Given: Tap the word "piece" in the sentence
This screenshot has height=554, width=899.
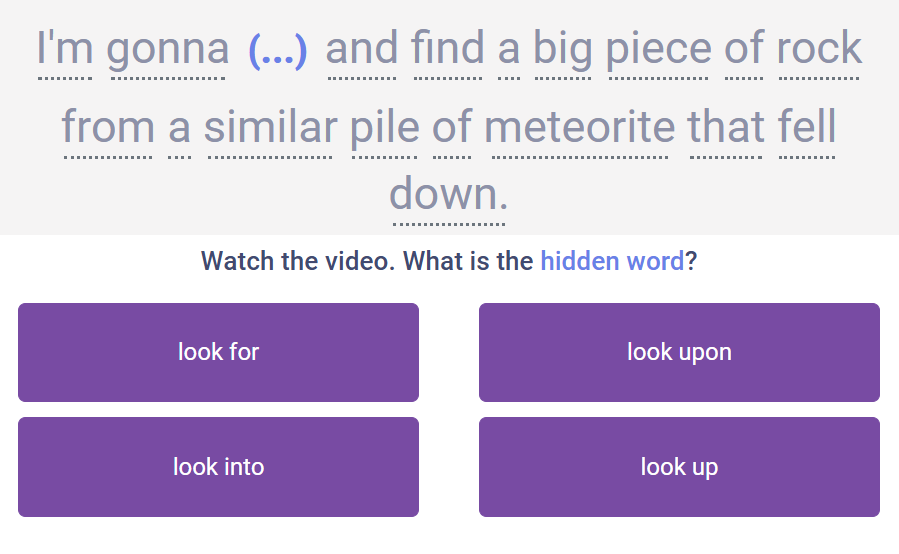Looking at the screenshot, I should pyautogui.click(x=657, y=49).
